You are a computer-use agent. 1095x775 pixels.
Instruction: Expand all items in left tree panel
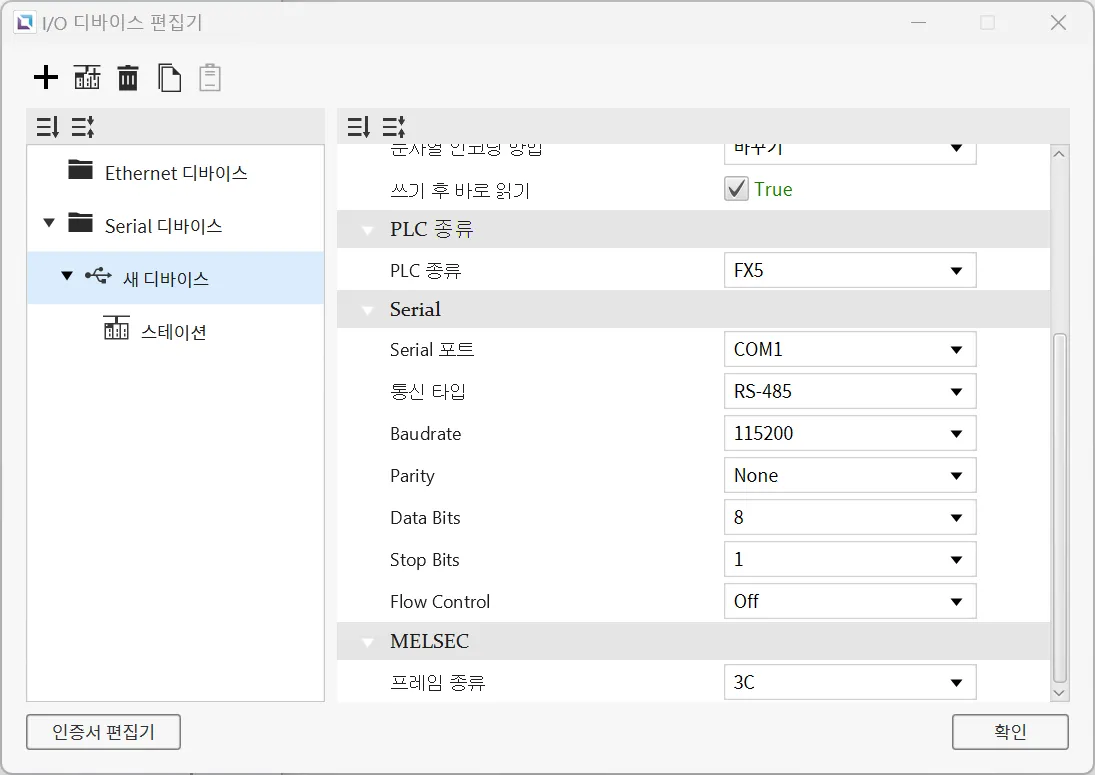point(83,127)
